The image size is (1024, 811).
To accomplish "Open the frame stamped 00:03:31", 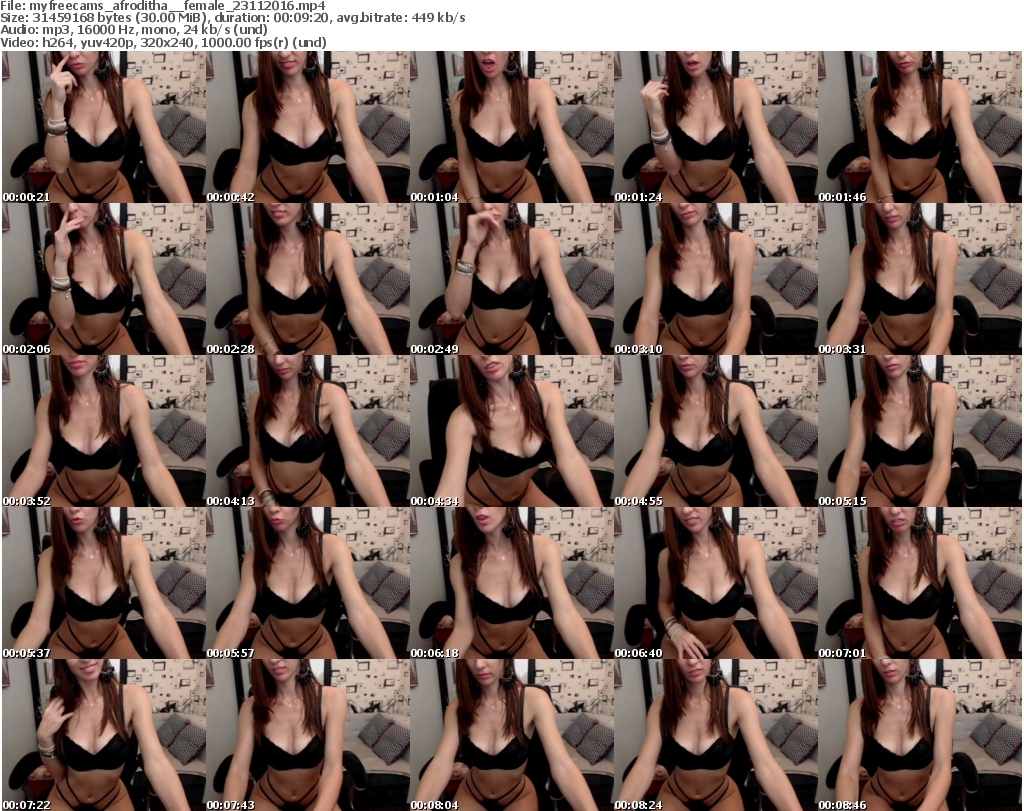I will coord(920,279).
